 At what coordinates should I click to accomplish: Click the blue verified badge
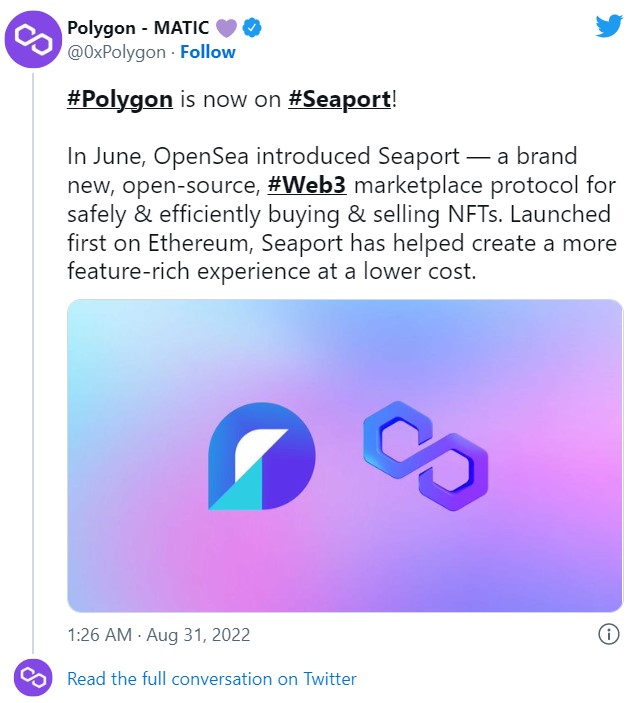click(254, 28)
